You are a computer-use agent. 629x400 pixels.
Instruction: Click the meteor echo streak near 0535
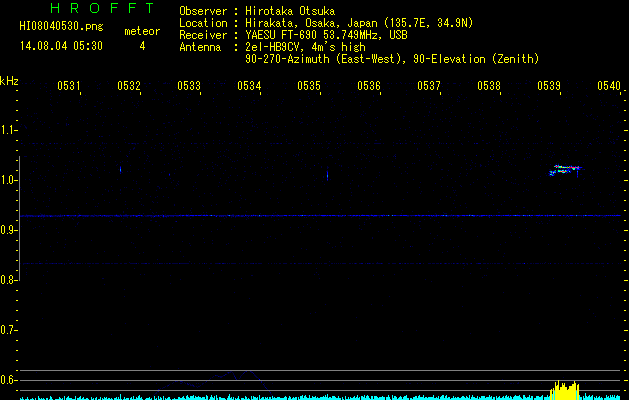327,175
